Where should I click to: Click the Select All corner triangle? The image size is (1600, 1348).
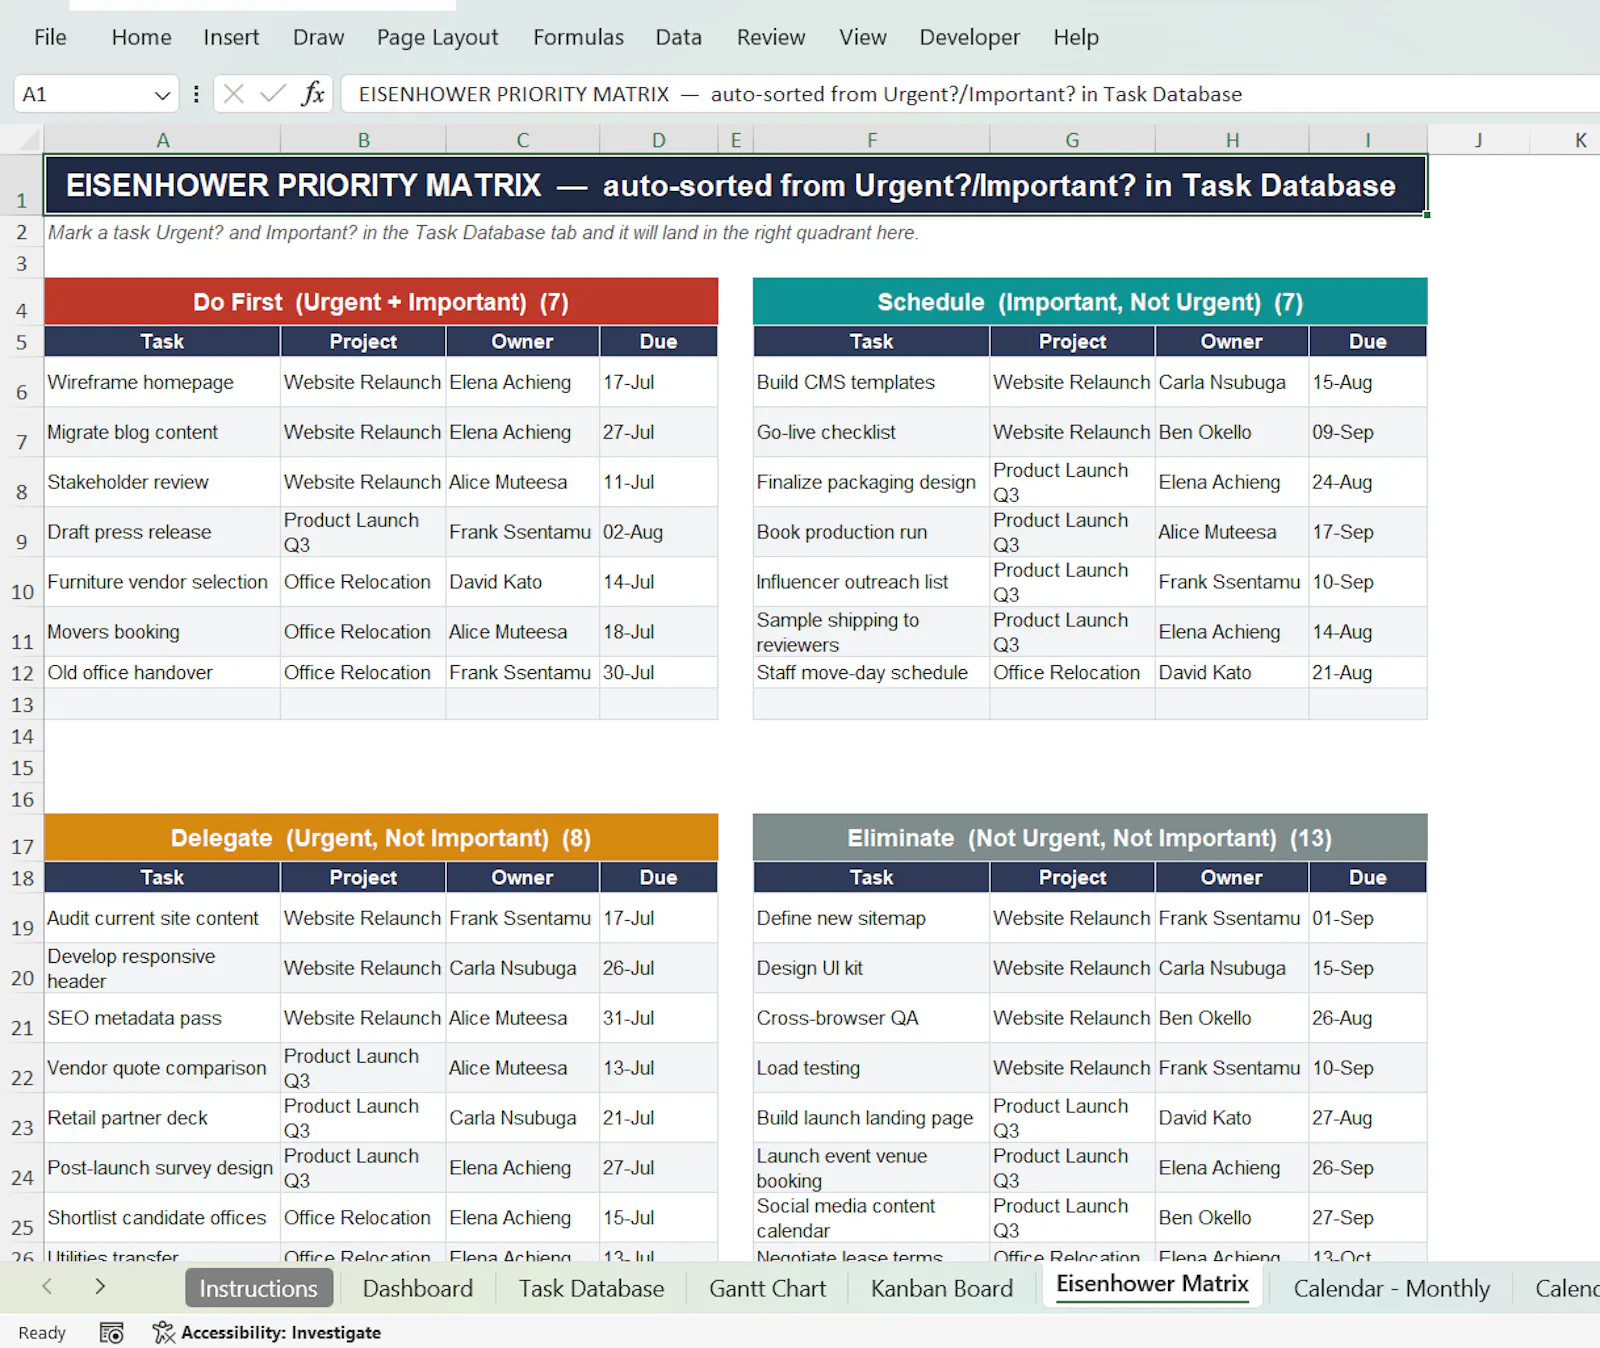[x=29, y=139]
